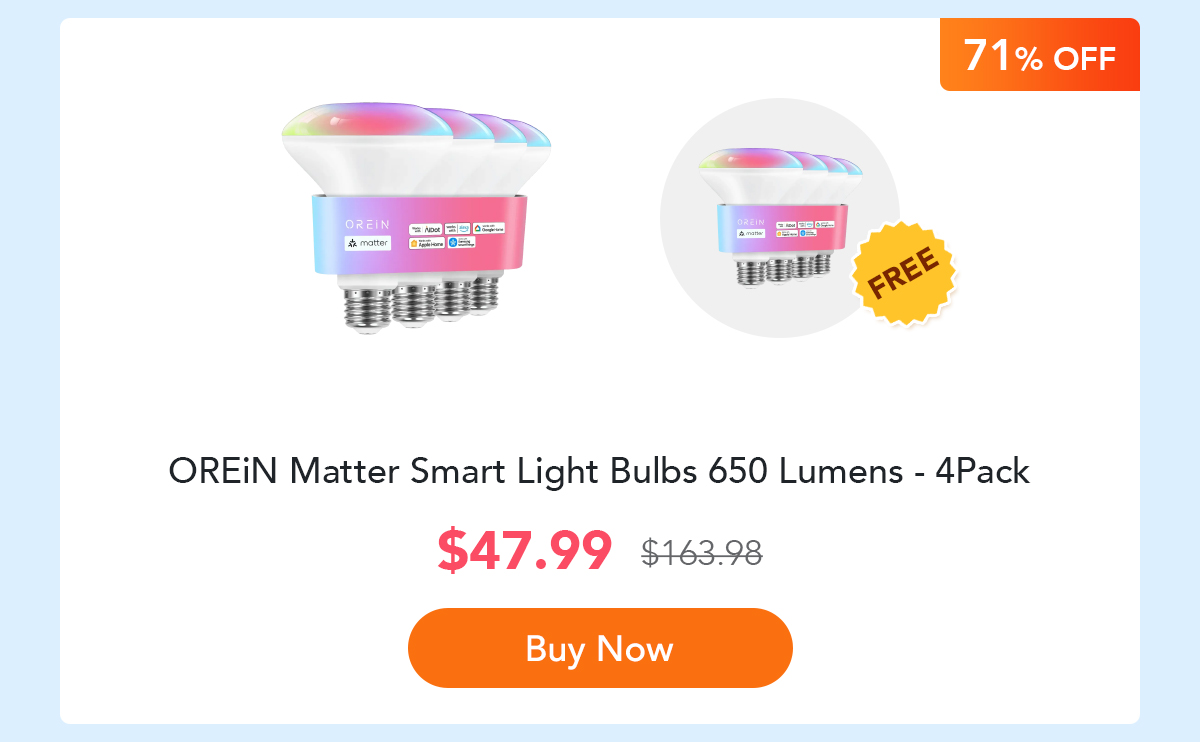This screenshot has height=742, width=1200.
Task: Click the yellow FREE starburst badge
Action: (903, 273)
